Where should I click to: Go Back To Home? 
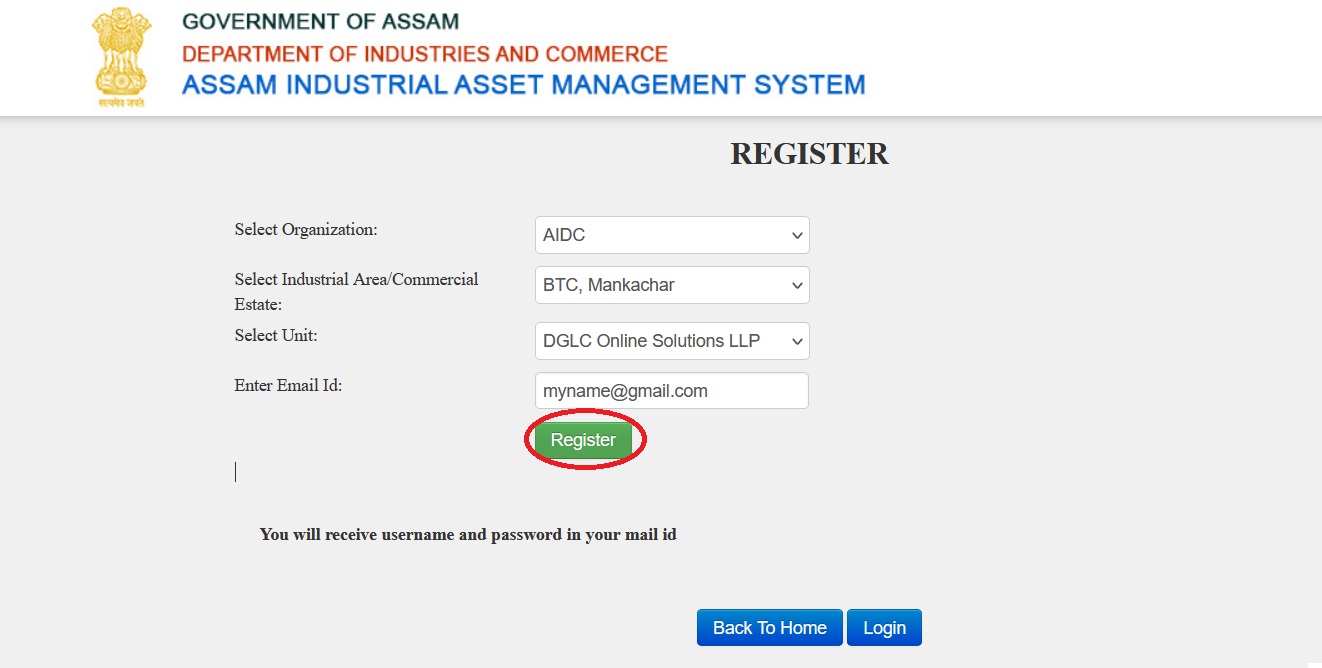click(769, 628)
